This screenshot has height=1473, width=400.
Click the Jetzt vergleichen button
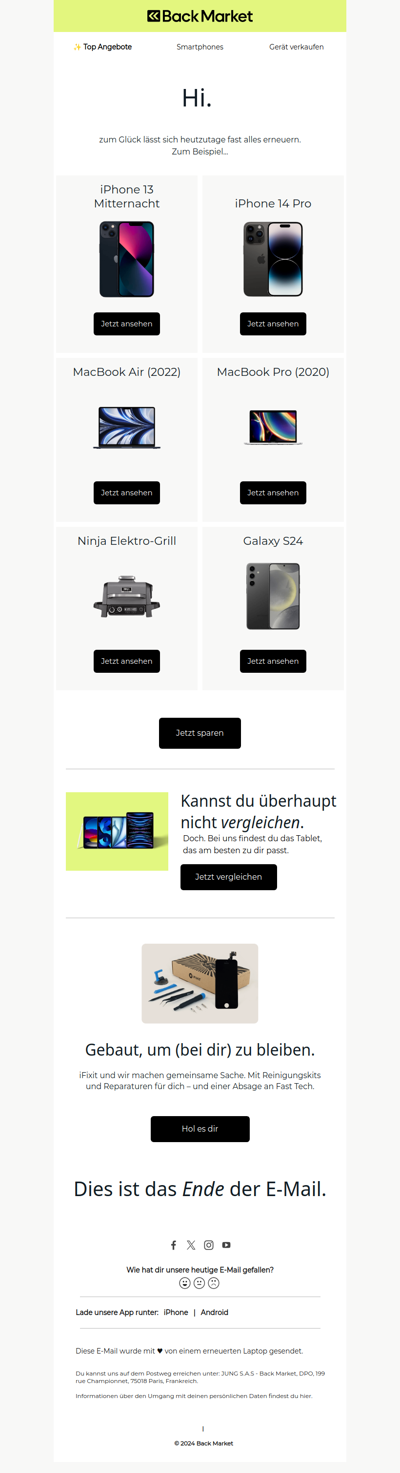(229, 877)
